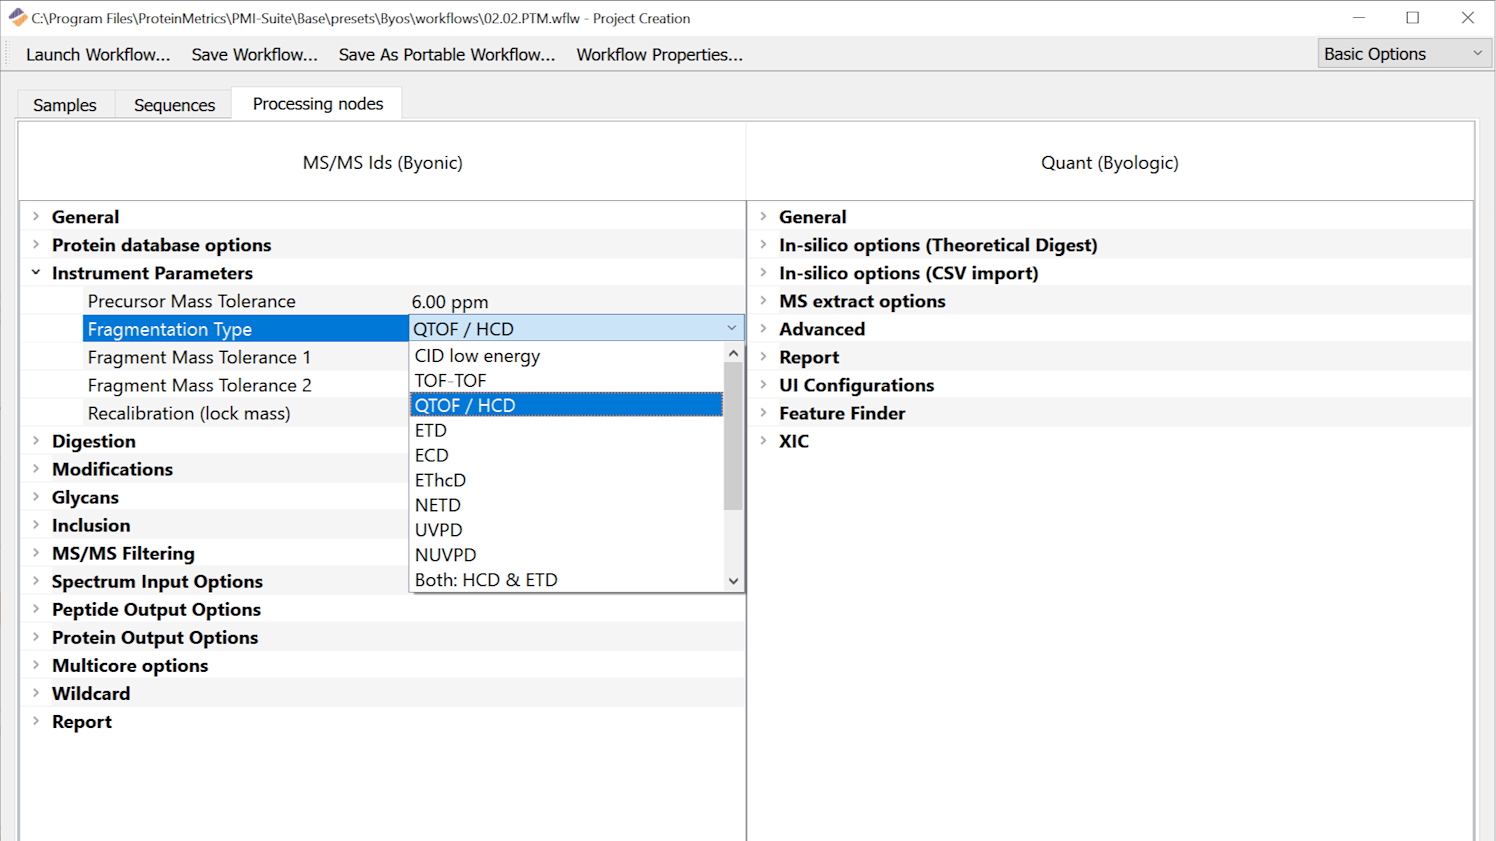The width and height of the screenshot is (1496, 841).
Task: Pick EThcD in the dropdown list
Action: coord(440,480)
